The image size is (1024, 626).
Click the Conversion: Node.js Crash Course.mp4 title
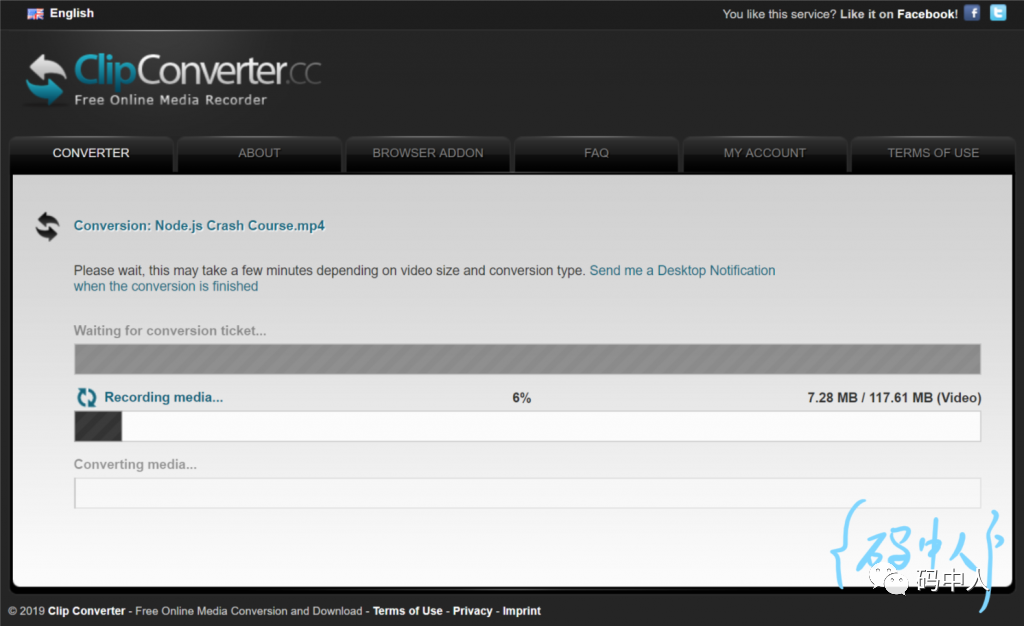pyautogui.click(x=199, y=225)
